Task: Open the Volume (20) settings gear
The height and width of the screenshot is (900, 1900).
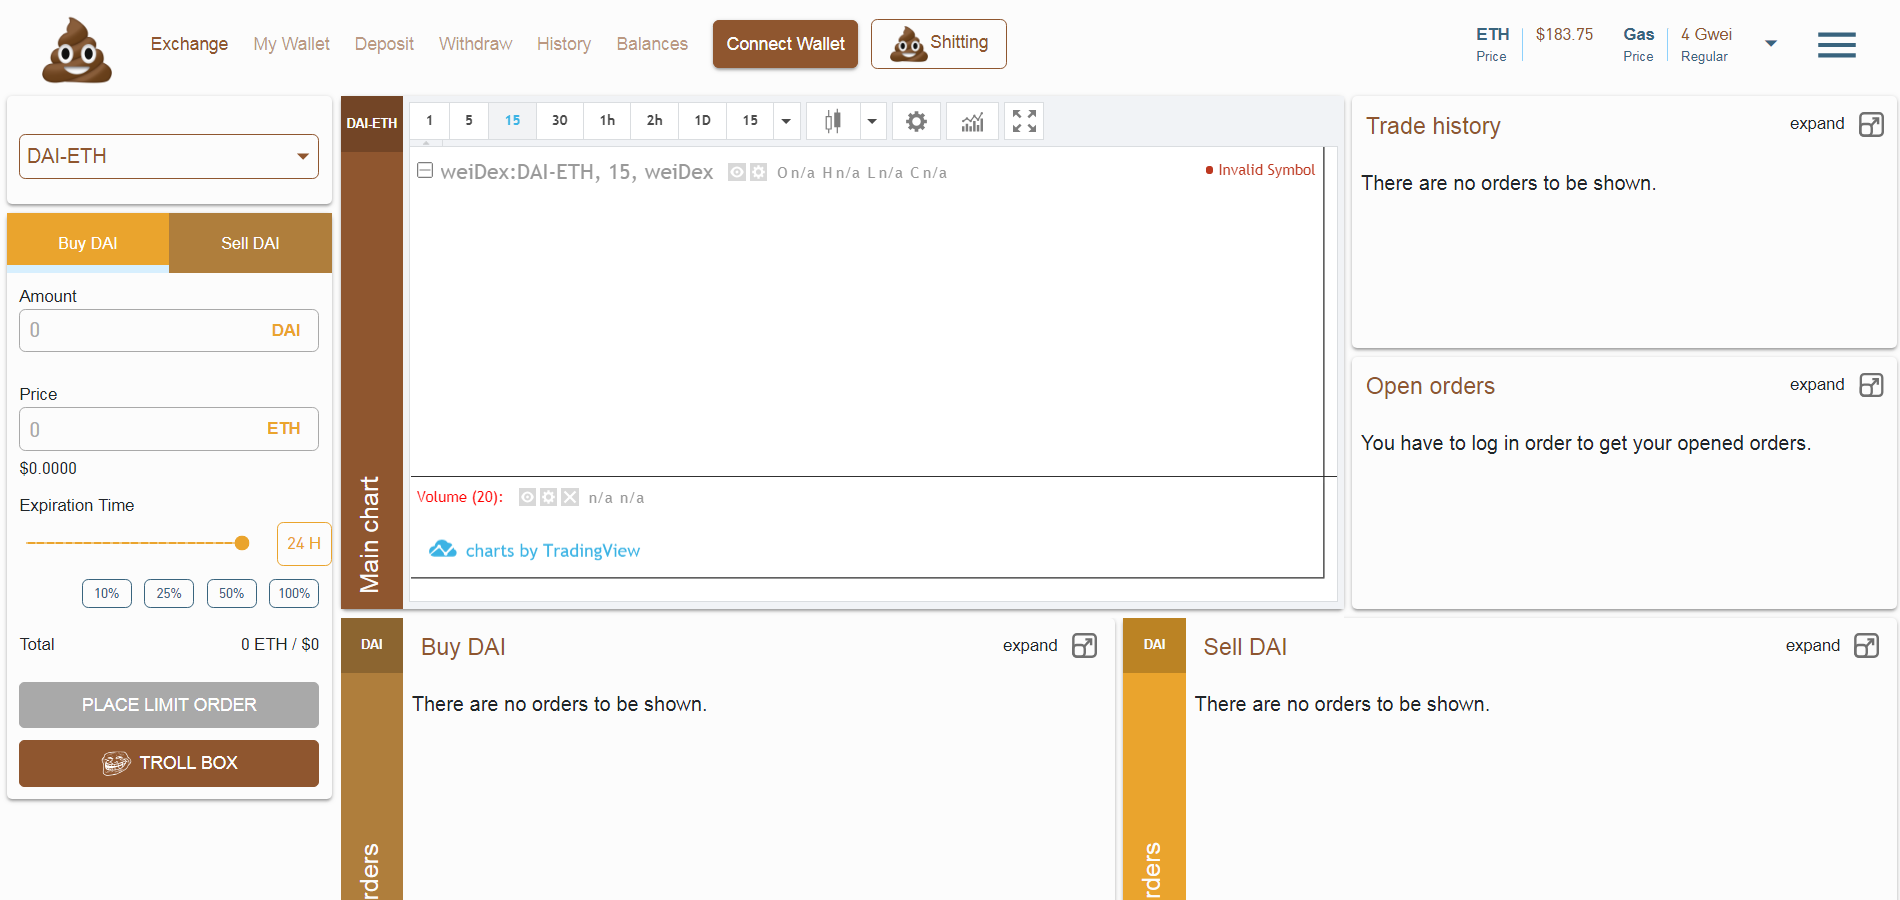Action: (548, 497)
